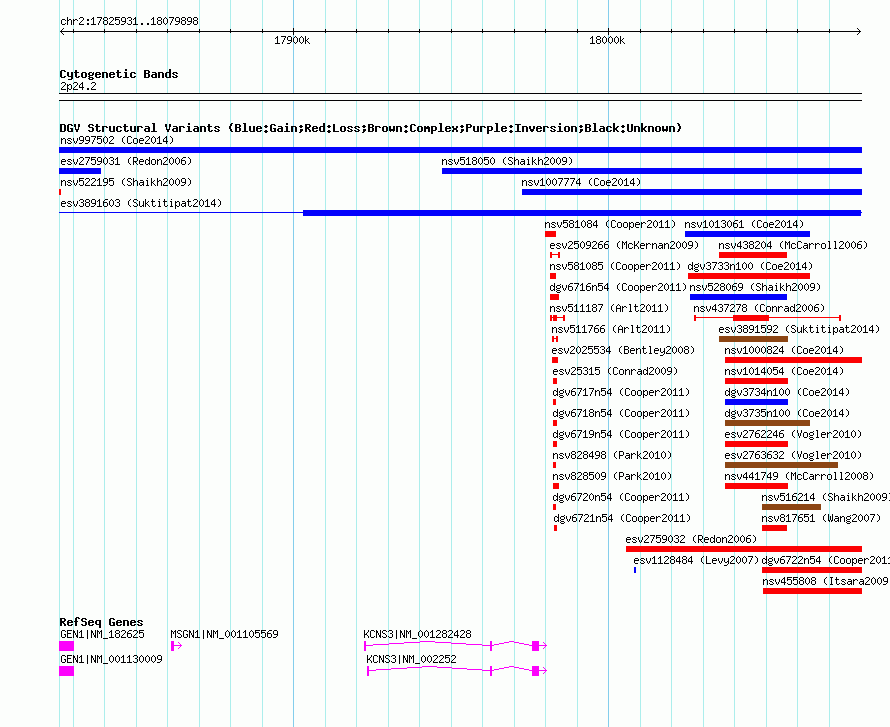Select nsv516214 (Shaikh2009) label
Viewport: 890px width, 727px height.
tap(825, 497)
